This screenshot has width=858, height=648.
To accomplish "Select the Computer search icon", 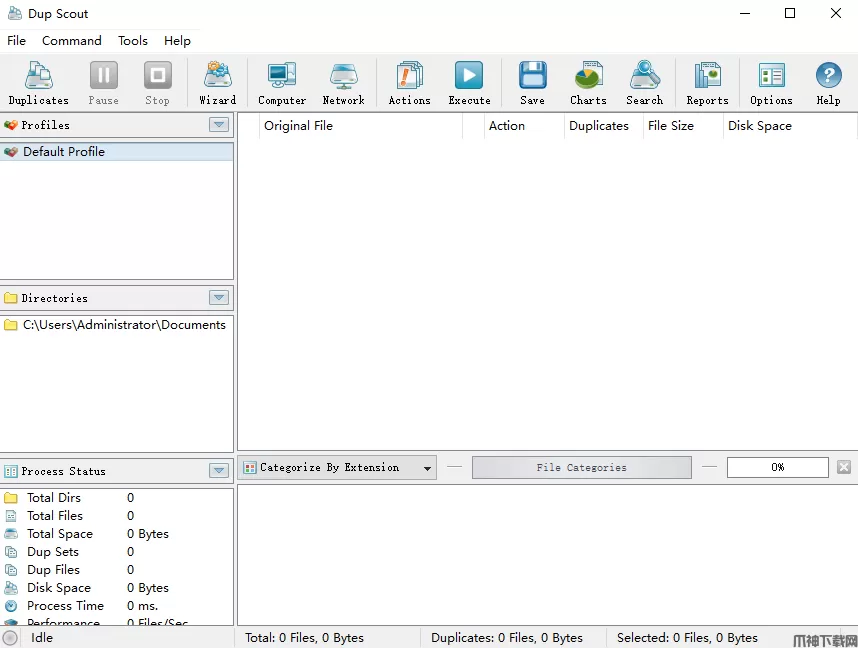I will tap(282, 83).
